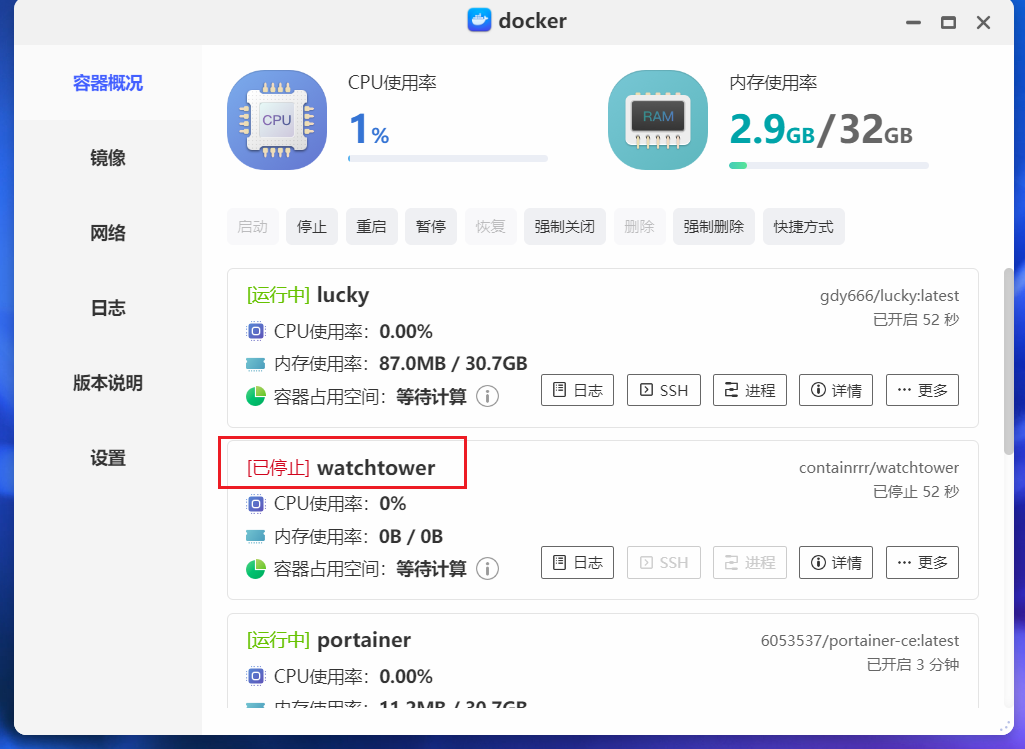Click the 重启 (restart) button

(x=371, y=226)
